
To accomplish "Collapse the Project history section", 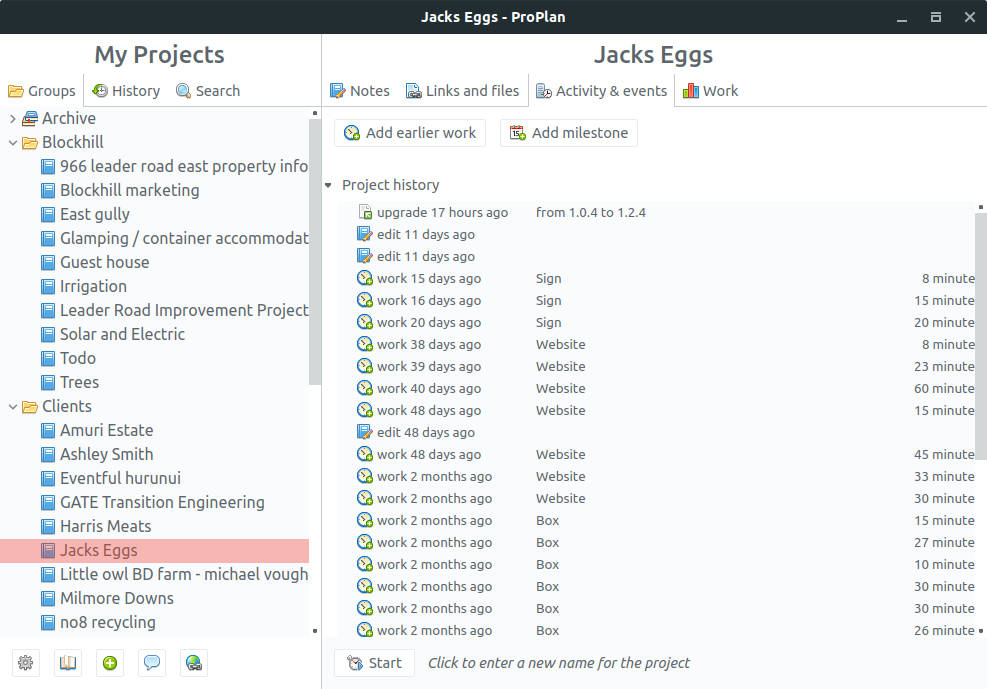I will click(x=328, y=184).
